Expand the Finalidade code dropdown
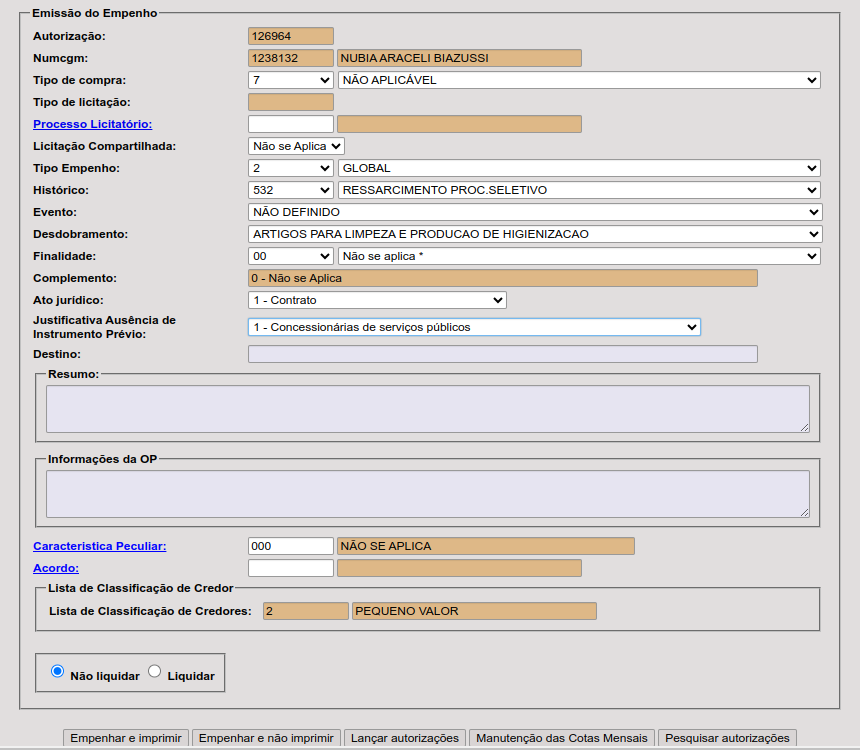The image size is (860, 750). click(290, 256)
